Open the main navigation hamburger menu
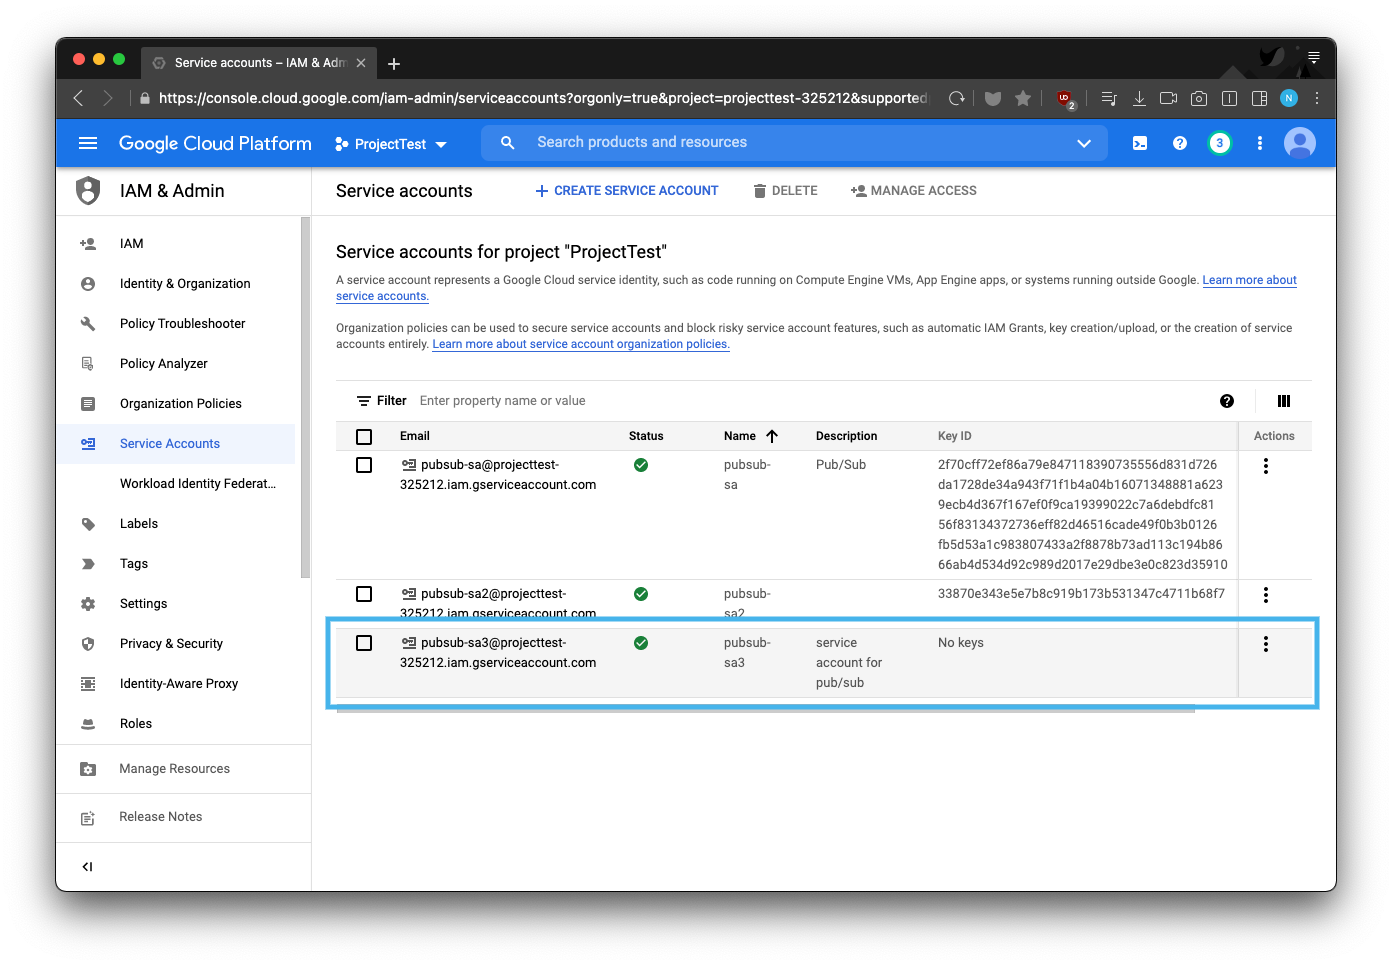Viewport: 1392px width, 965px height. (x=88, y=143)
